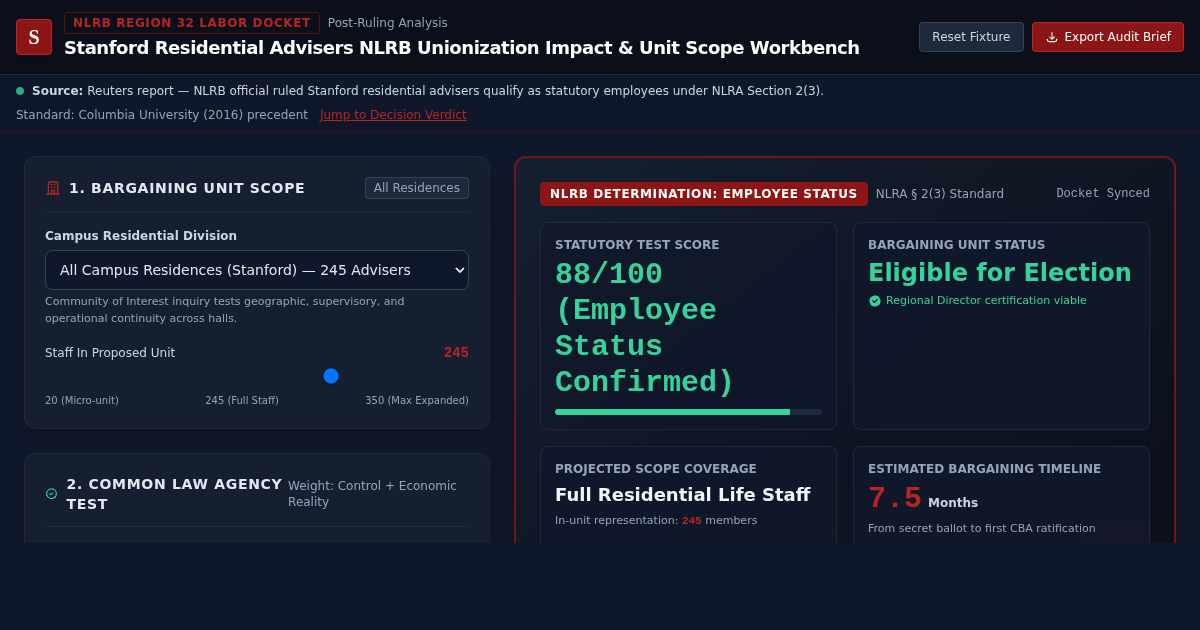The height and width of the screenshot is (630, 1200).
Task: Click the building icon beside Bargaining Unit Scope
Action: [x=53, y=188]
